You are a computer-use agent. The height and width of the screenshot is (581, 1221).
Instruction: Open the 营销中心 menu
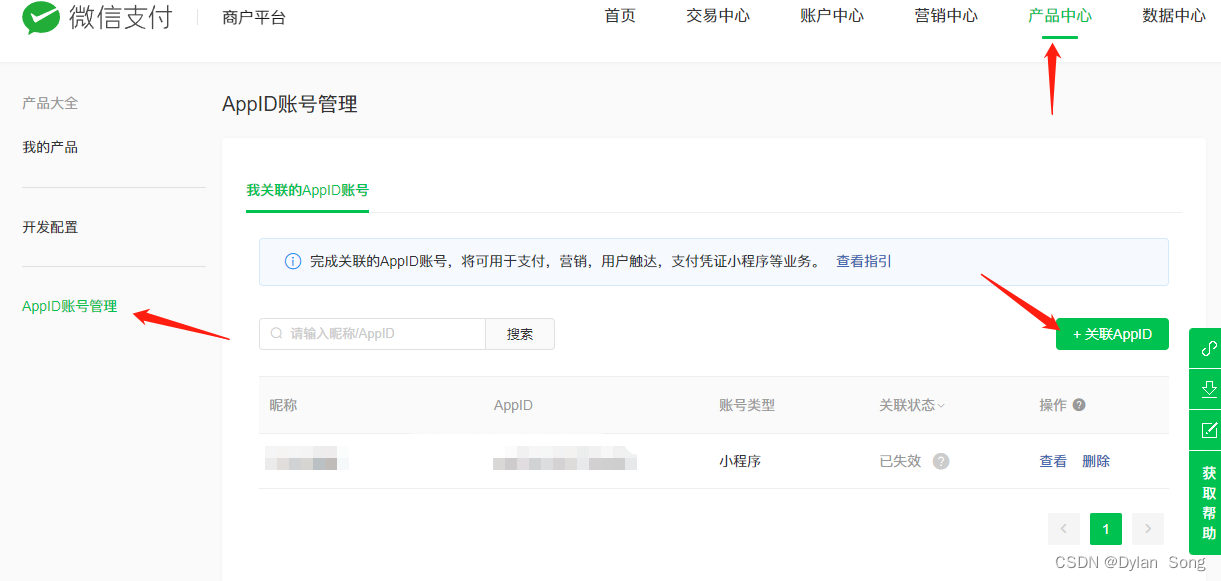pyautogui.click(x=946, y=15)
